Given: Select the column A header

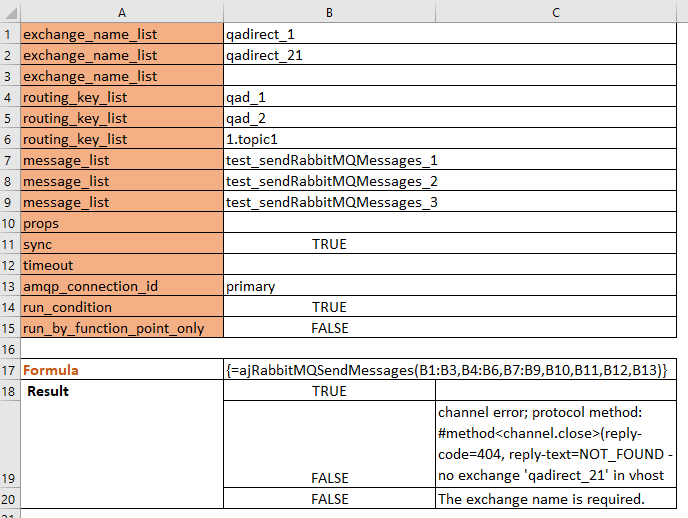Looking at the screenshot, I should point(120,11).
